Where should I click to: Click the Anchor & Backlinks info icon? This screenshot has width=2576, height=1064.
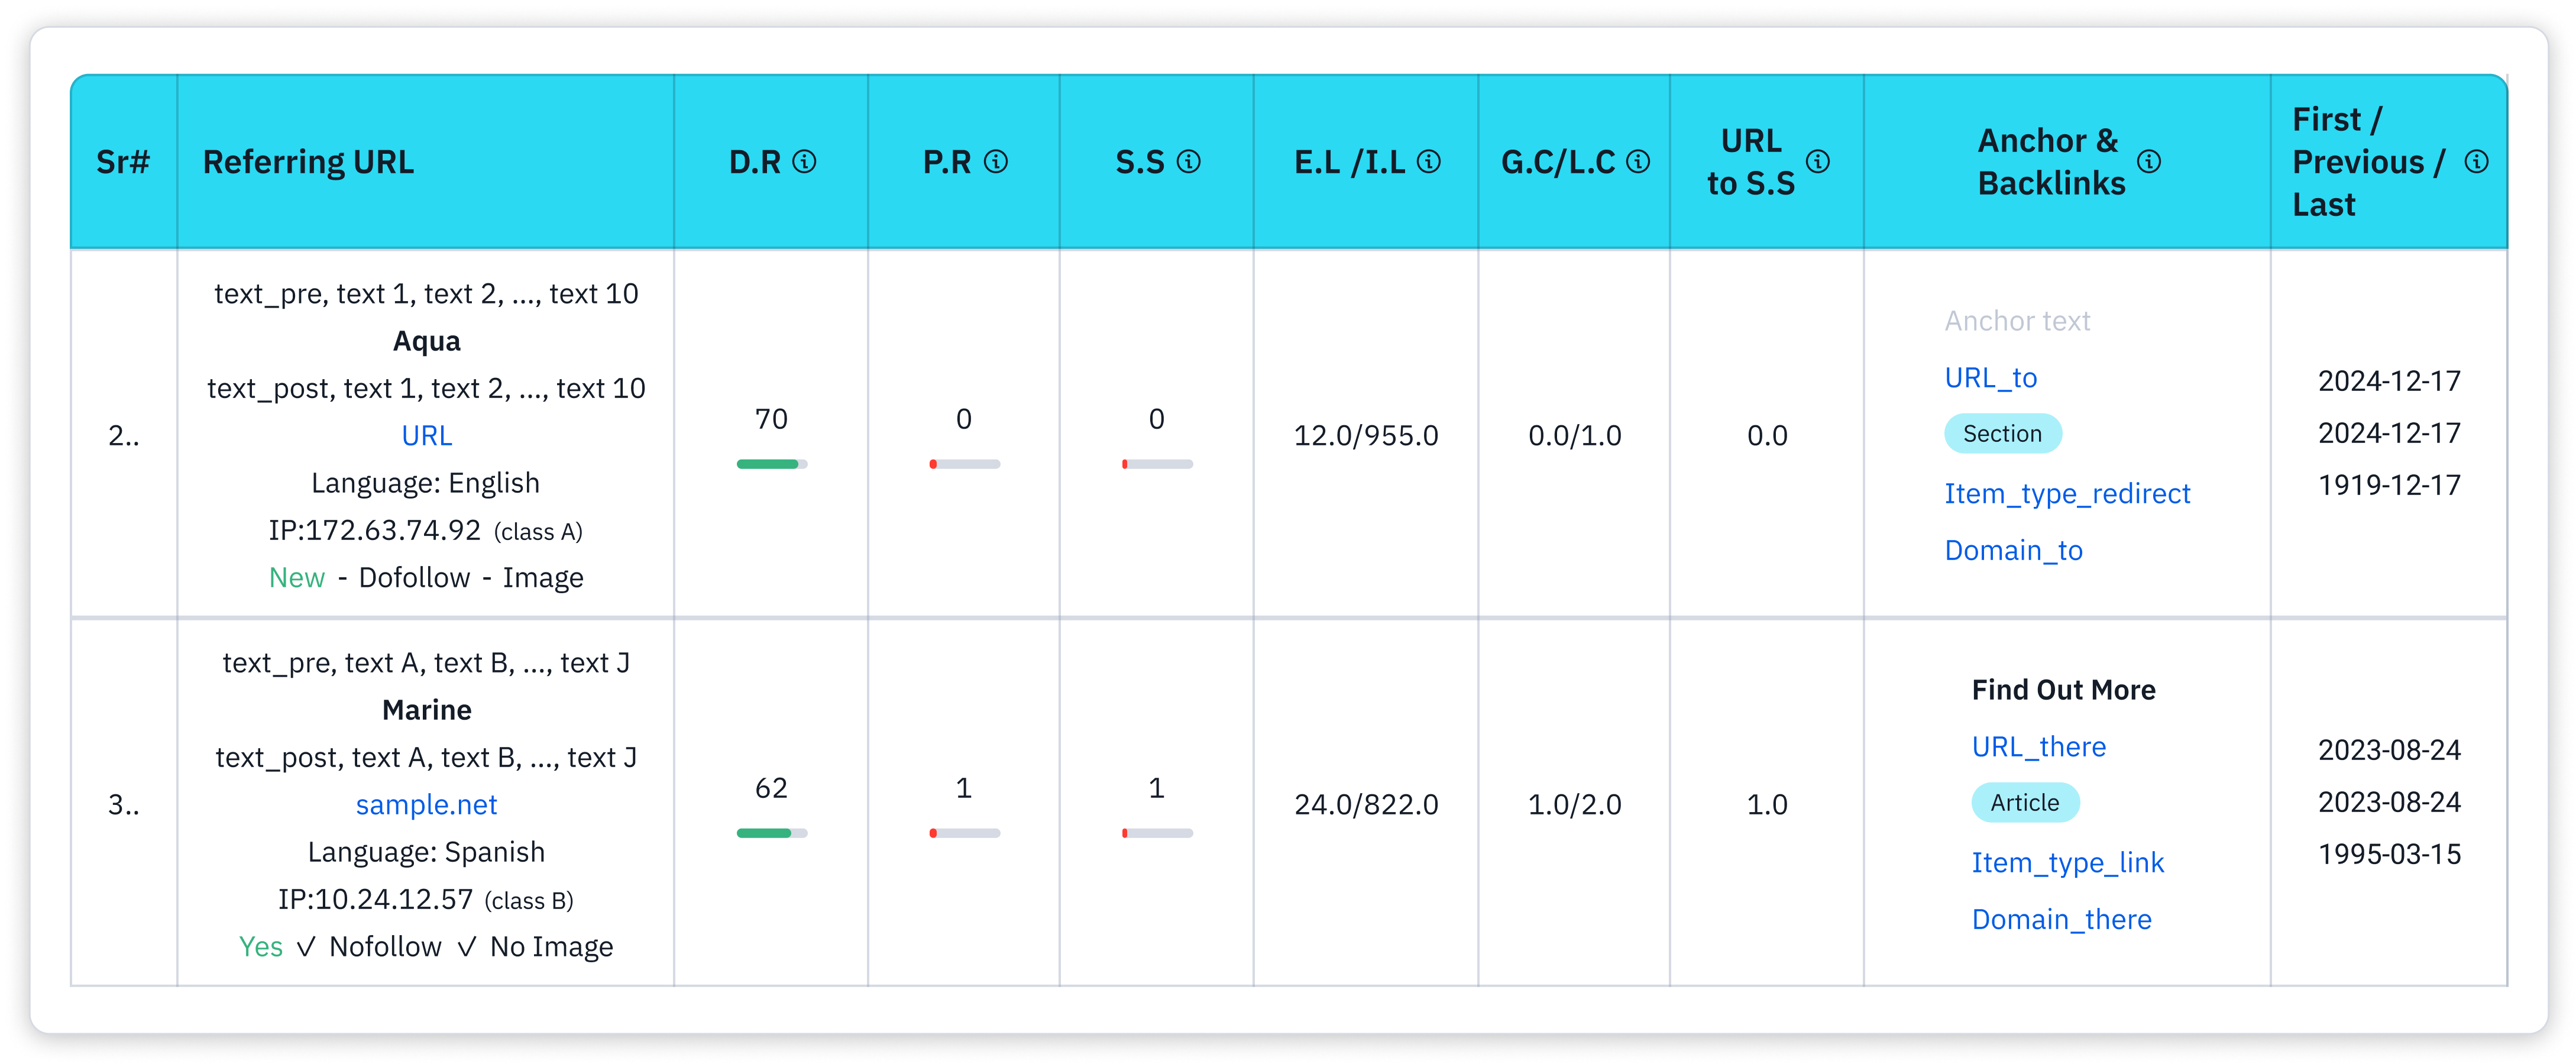coord(2149,161)
